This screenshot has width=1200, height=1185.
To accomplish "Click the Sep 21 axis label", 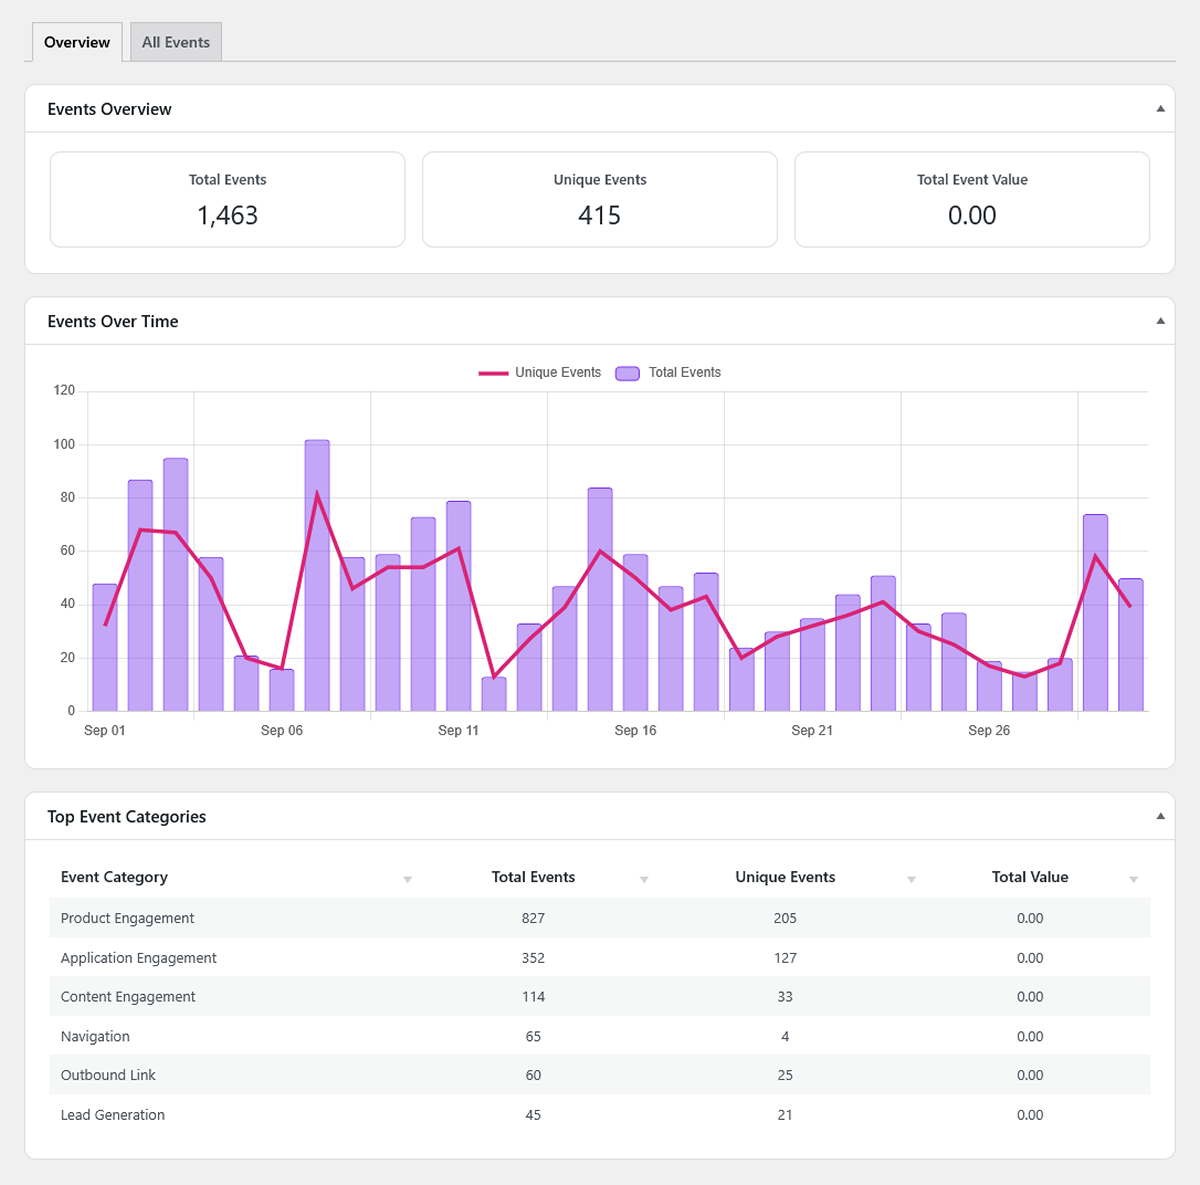I will pyautogui.click(x=812, y=731).
